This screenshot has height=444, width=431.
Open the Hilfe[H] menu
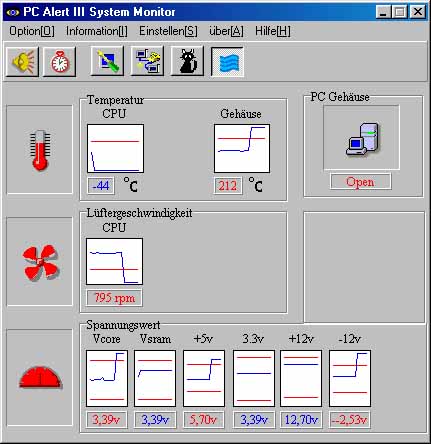tap(273, 31)
